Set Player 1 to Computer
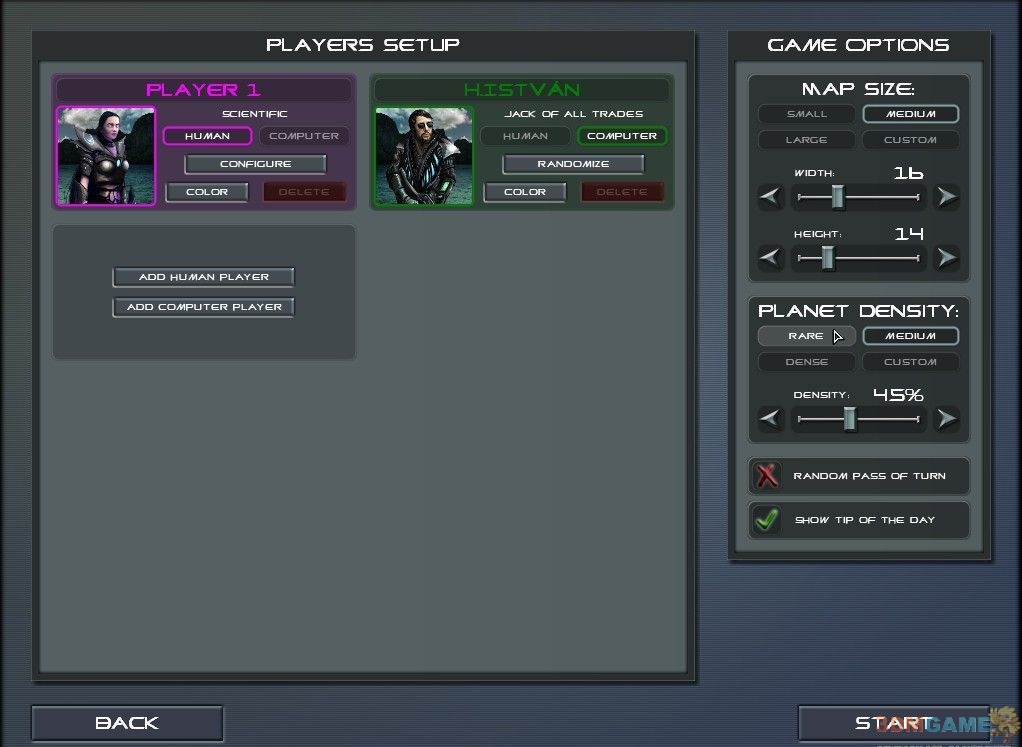This screenshot has width=1022, height=747. pyautogui.click(x=304, y=136)
